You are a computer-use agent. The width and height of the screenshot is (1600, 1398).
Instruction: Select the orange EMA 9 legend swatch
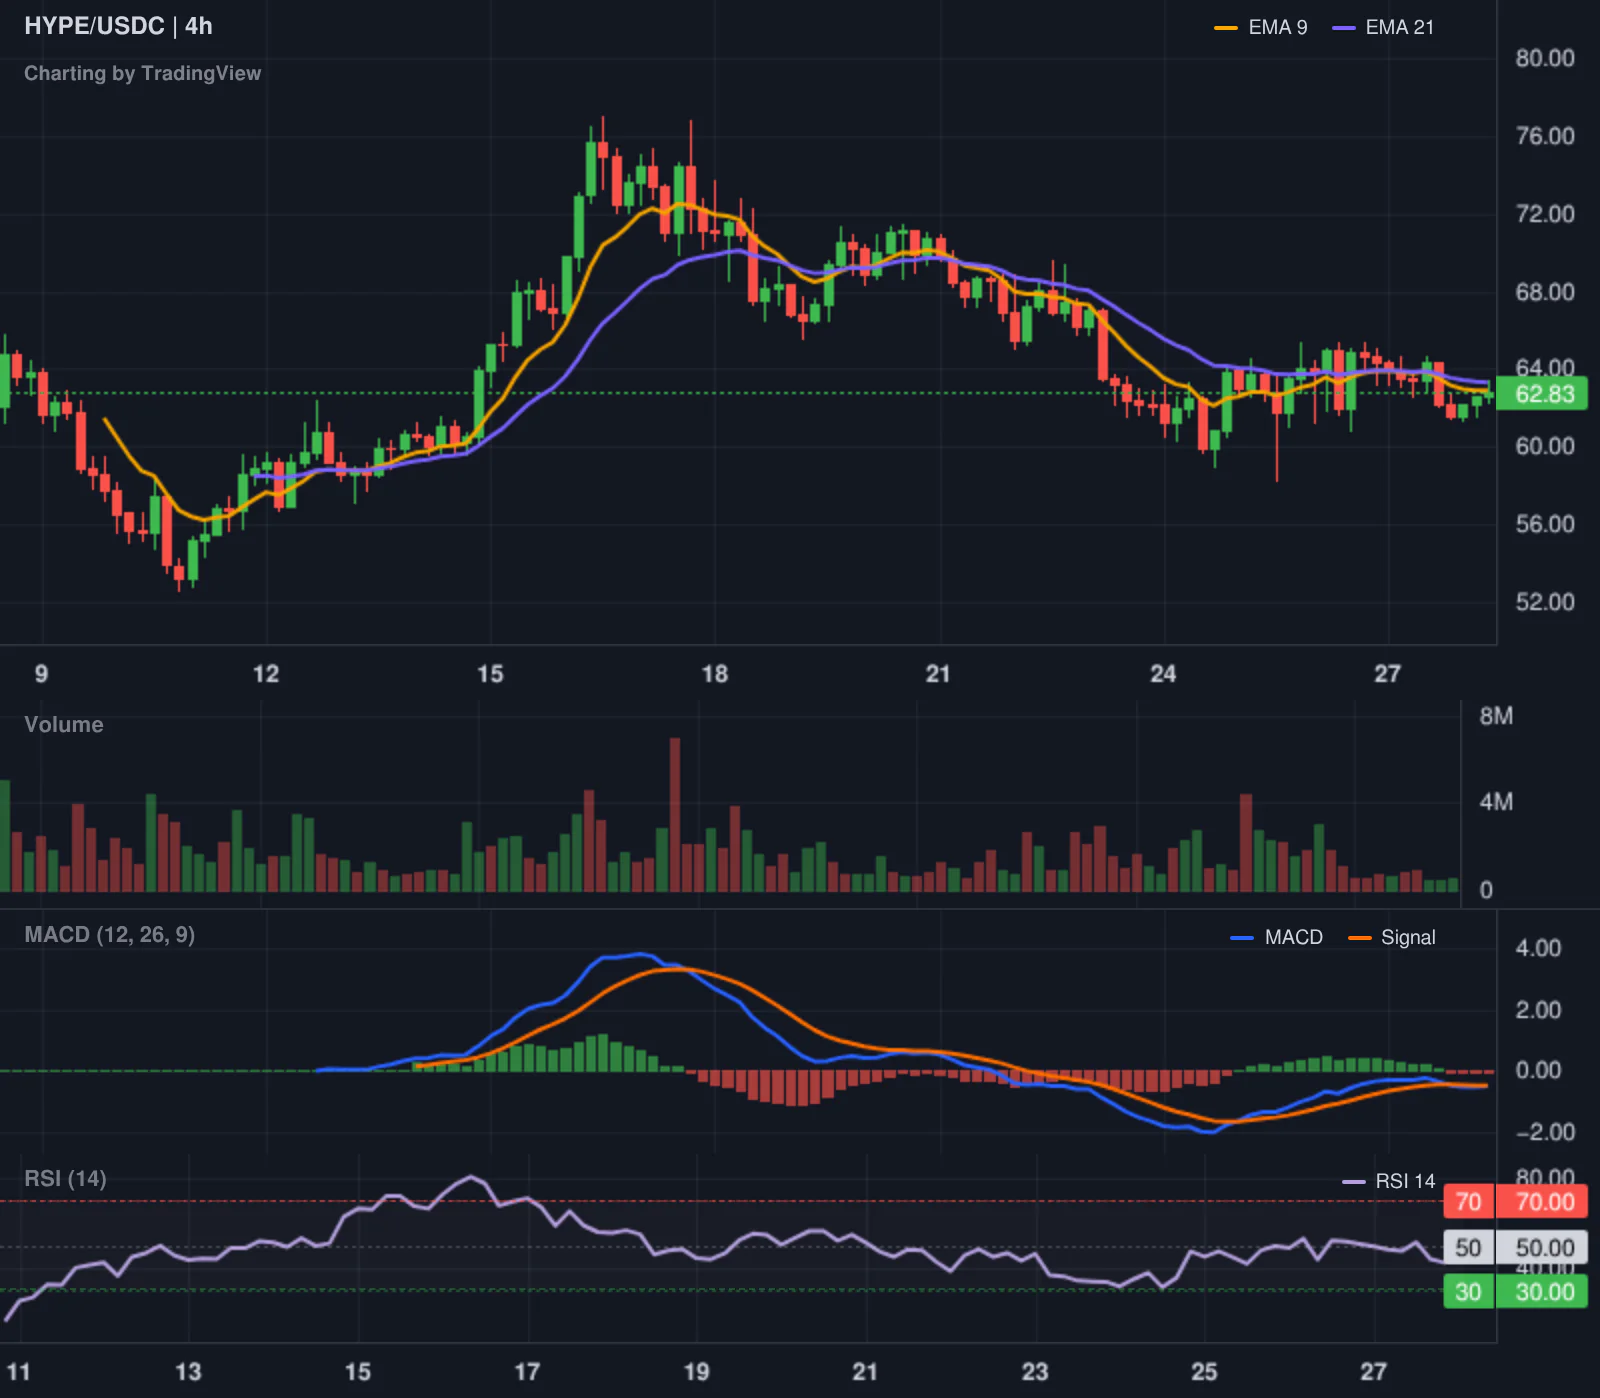pyautogui.click(x=1226, y=28)
